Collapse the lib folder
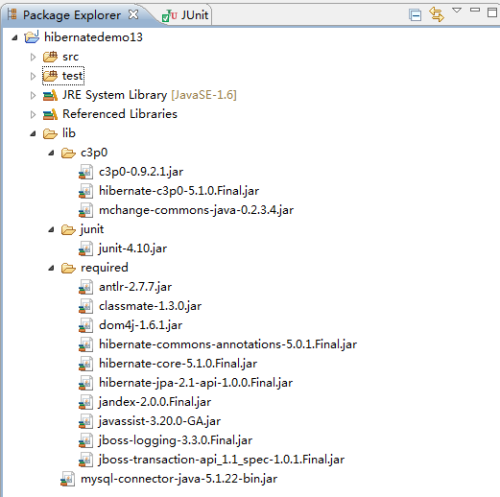Image resolution: width=500 pixels, height=497 pixels. [33, 134]
